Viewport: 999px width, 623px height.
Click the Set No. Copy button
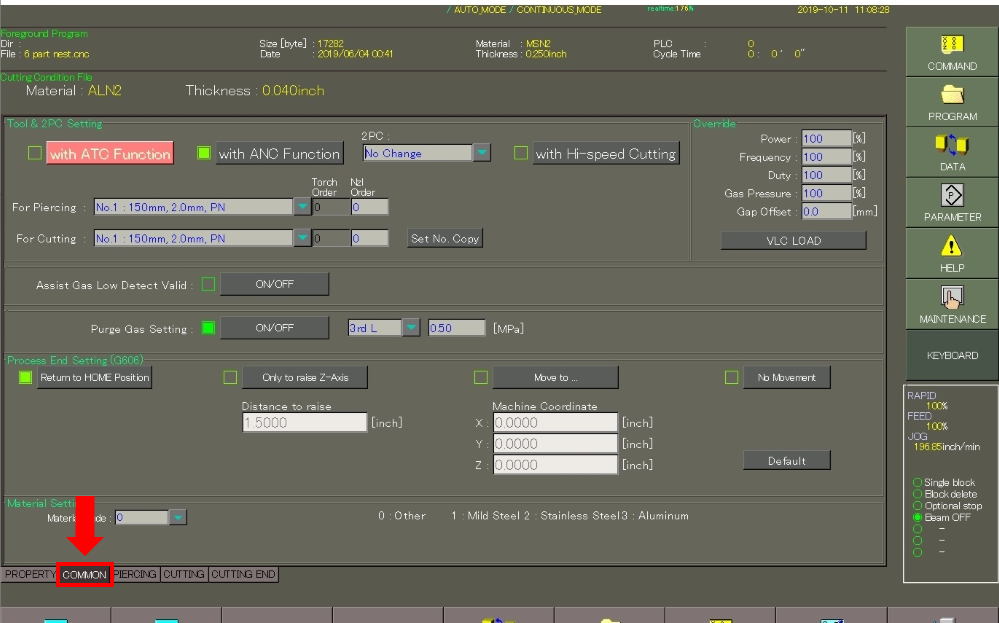click(445, 238)
